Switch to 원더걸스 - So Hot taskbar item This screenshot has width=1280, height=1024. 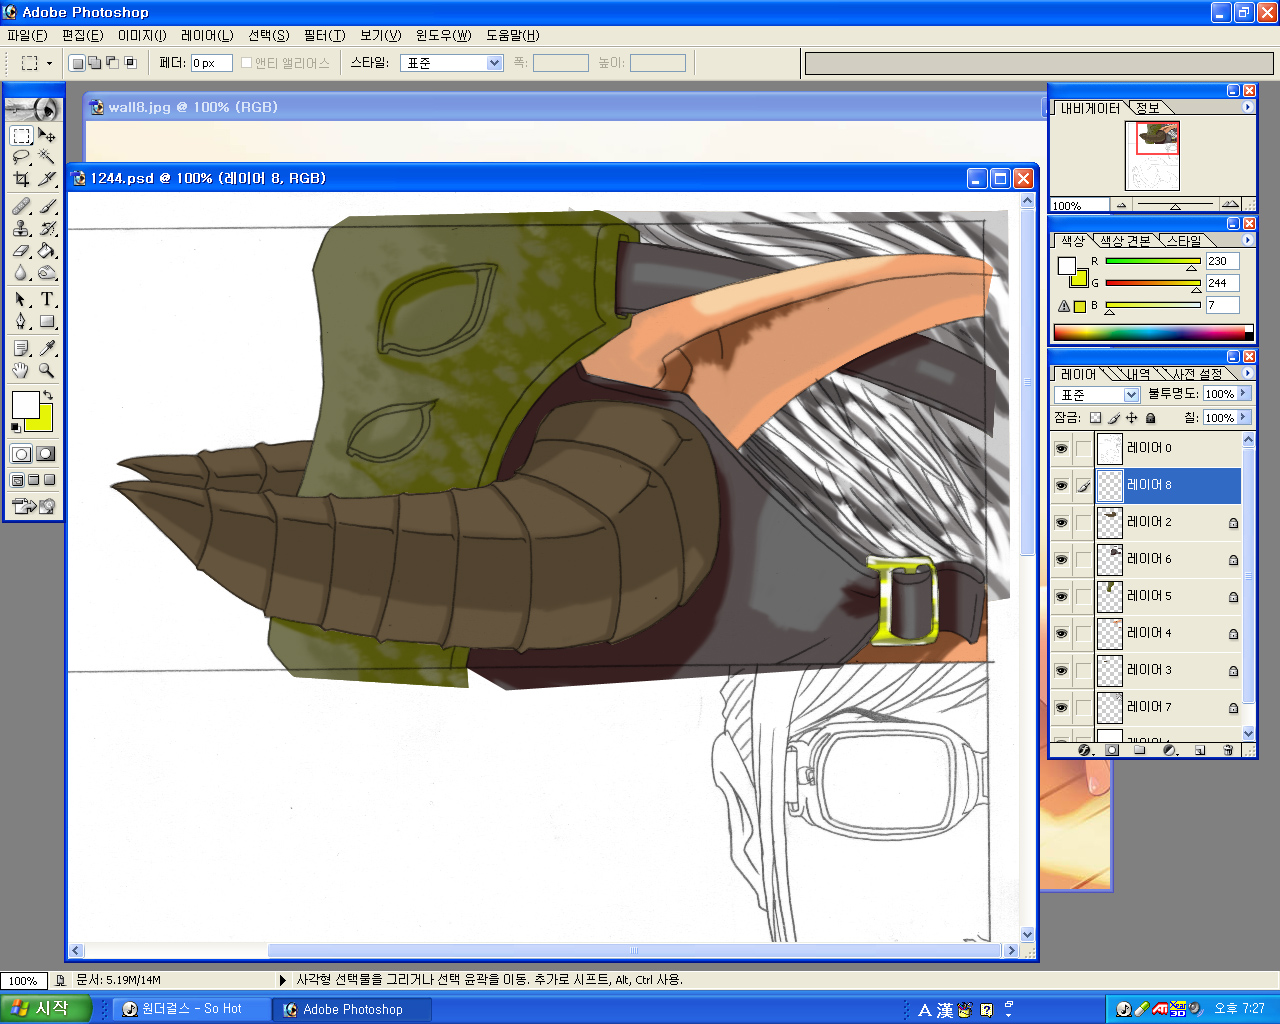click(x=191, y=1009)
